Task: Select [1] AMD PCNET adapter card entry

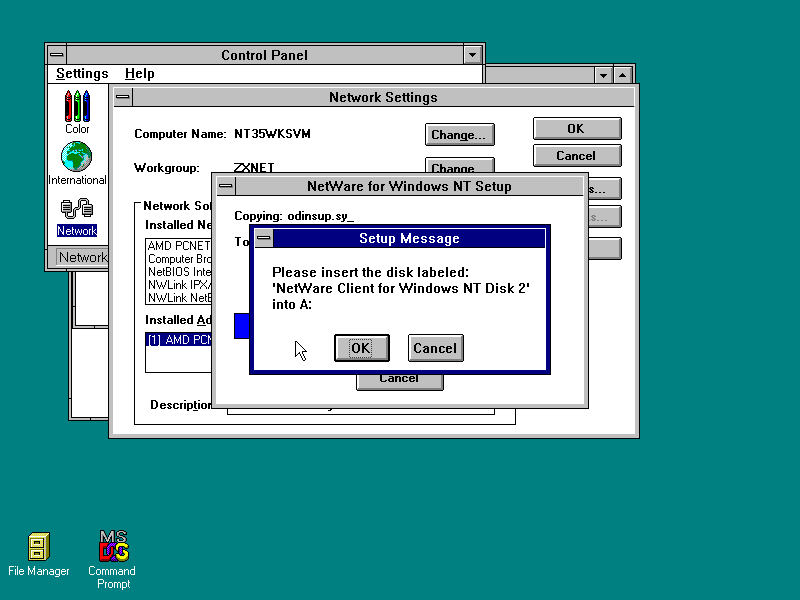Action: (179, 340)
